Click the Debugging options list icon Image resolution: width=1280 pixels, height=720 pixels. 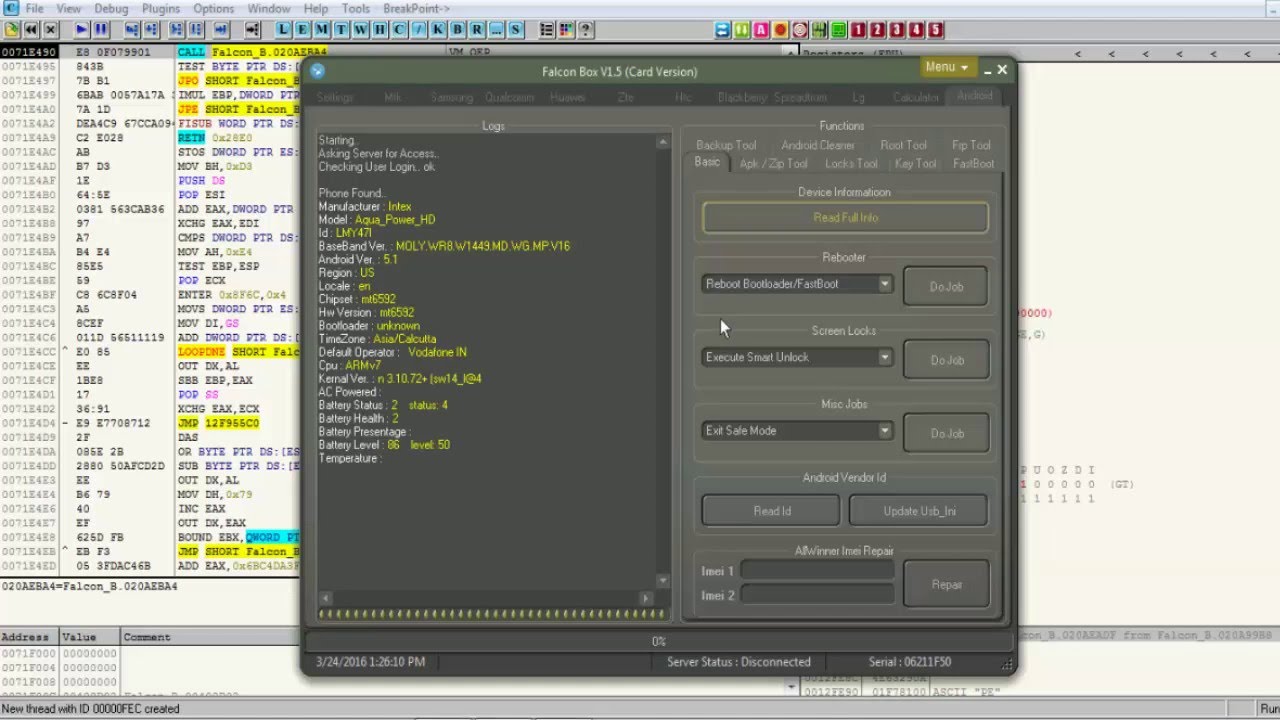coord(547,29)
